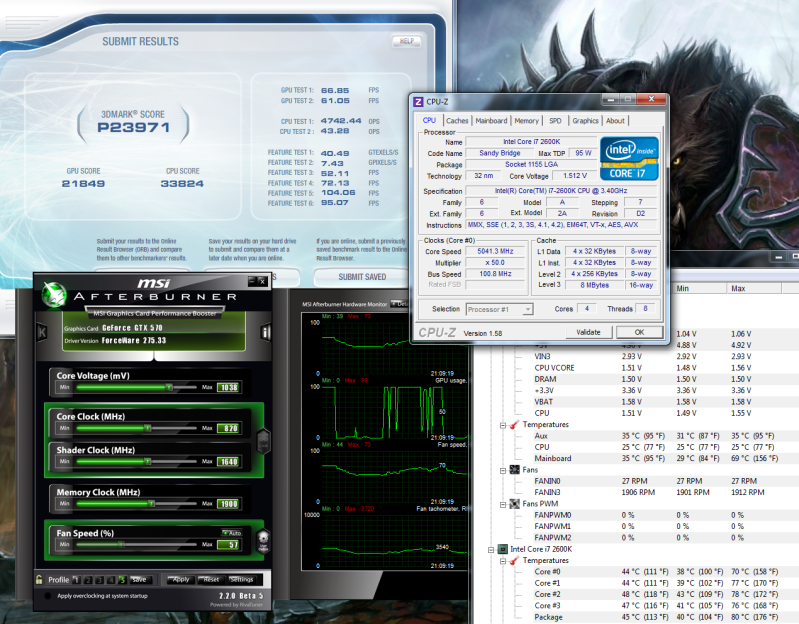The width and height of the screenshot is (799, 624).
Task: Click the fan icon beside Fans PWM
Action: click(x=514, y=504)
